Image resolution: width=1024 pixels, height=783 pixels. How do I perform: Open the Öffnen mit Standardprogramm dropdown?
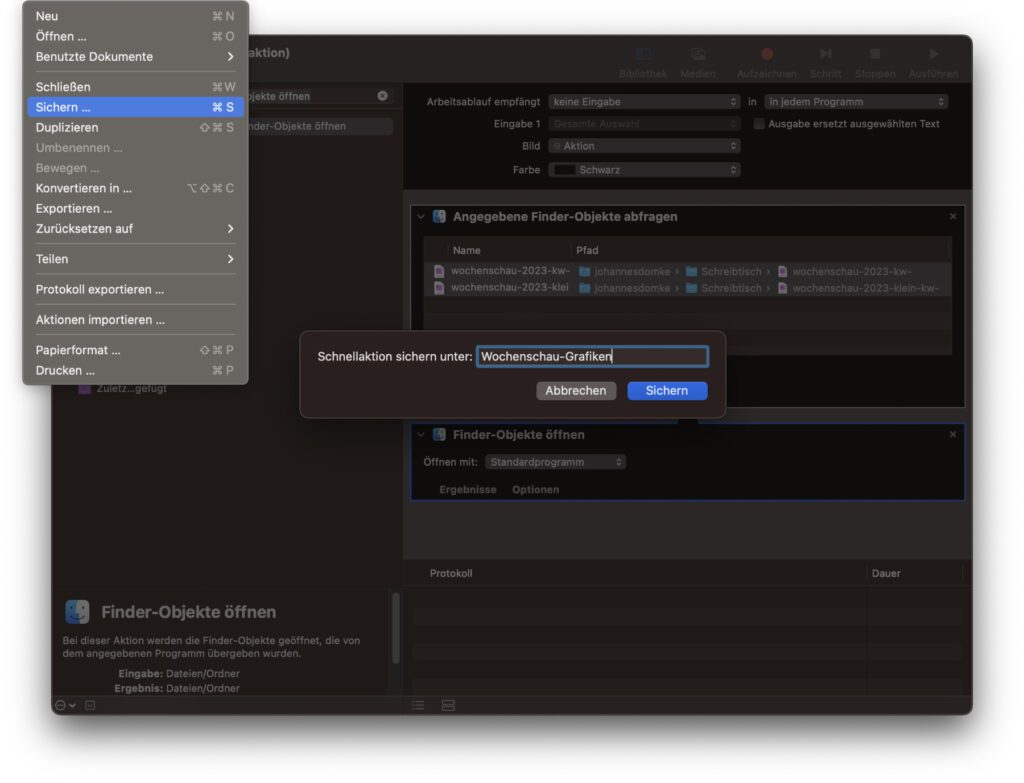click(x=556, y=462)
